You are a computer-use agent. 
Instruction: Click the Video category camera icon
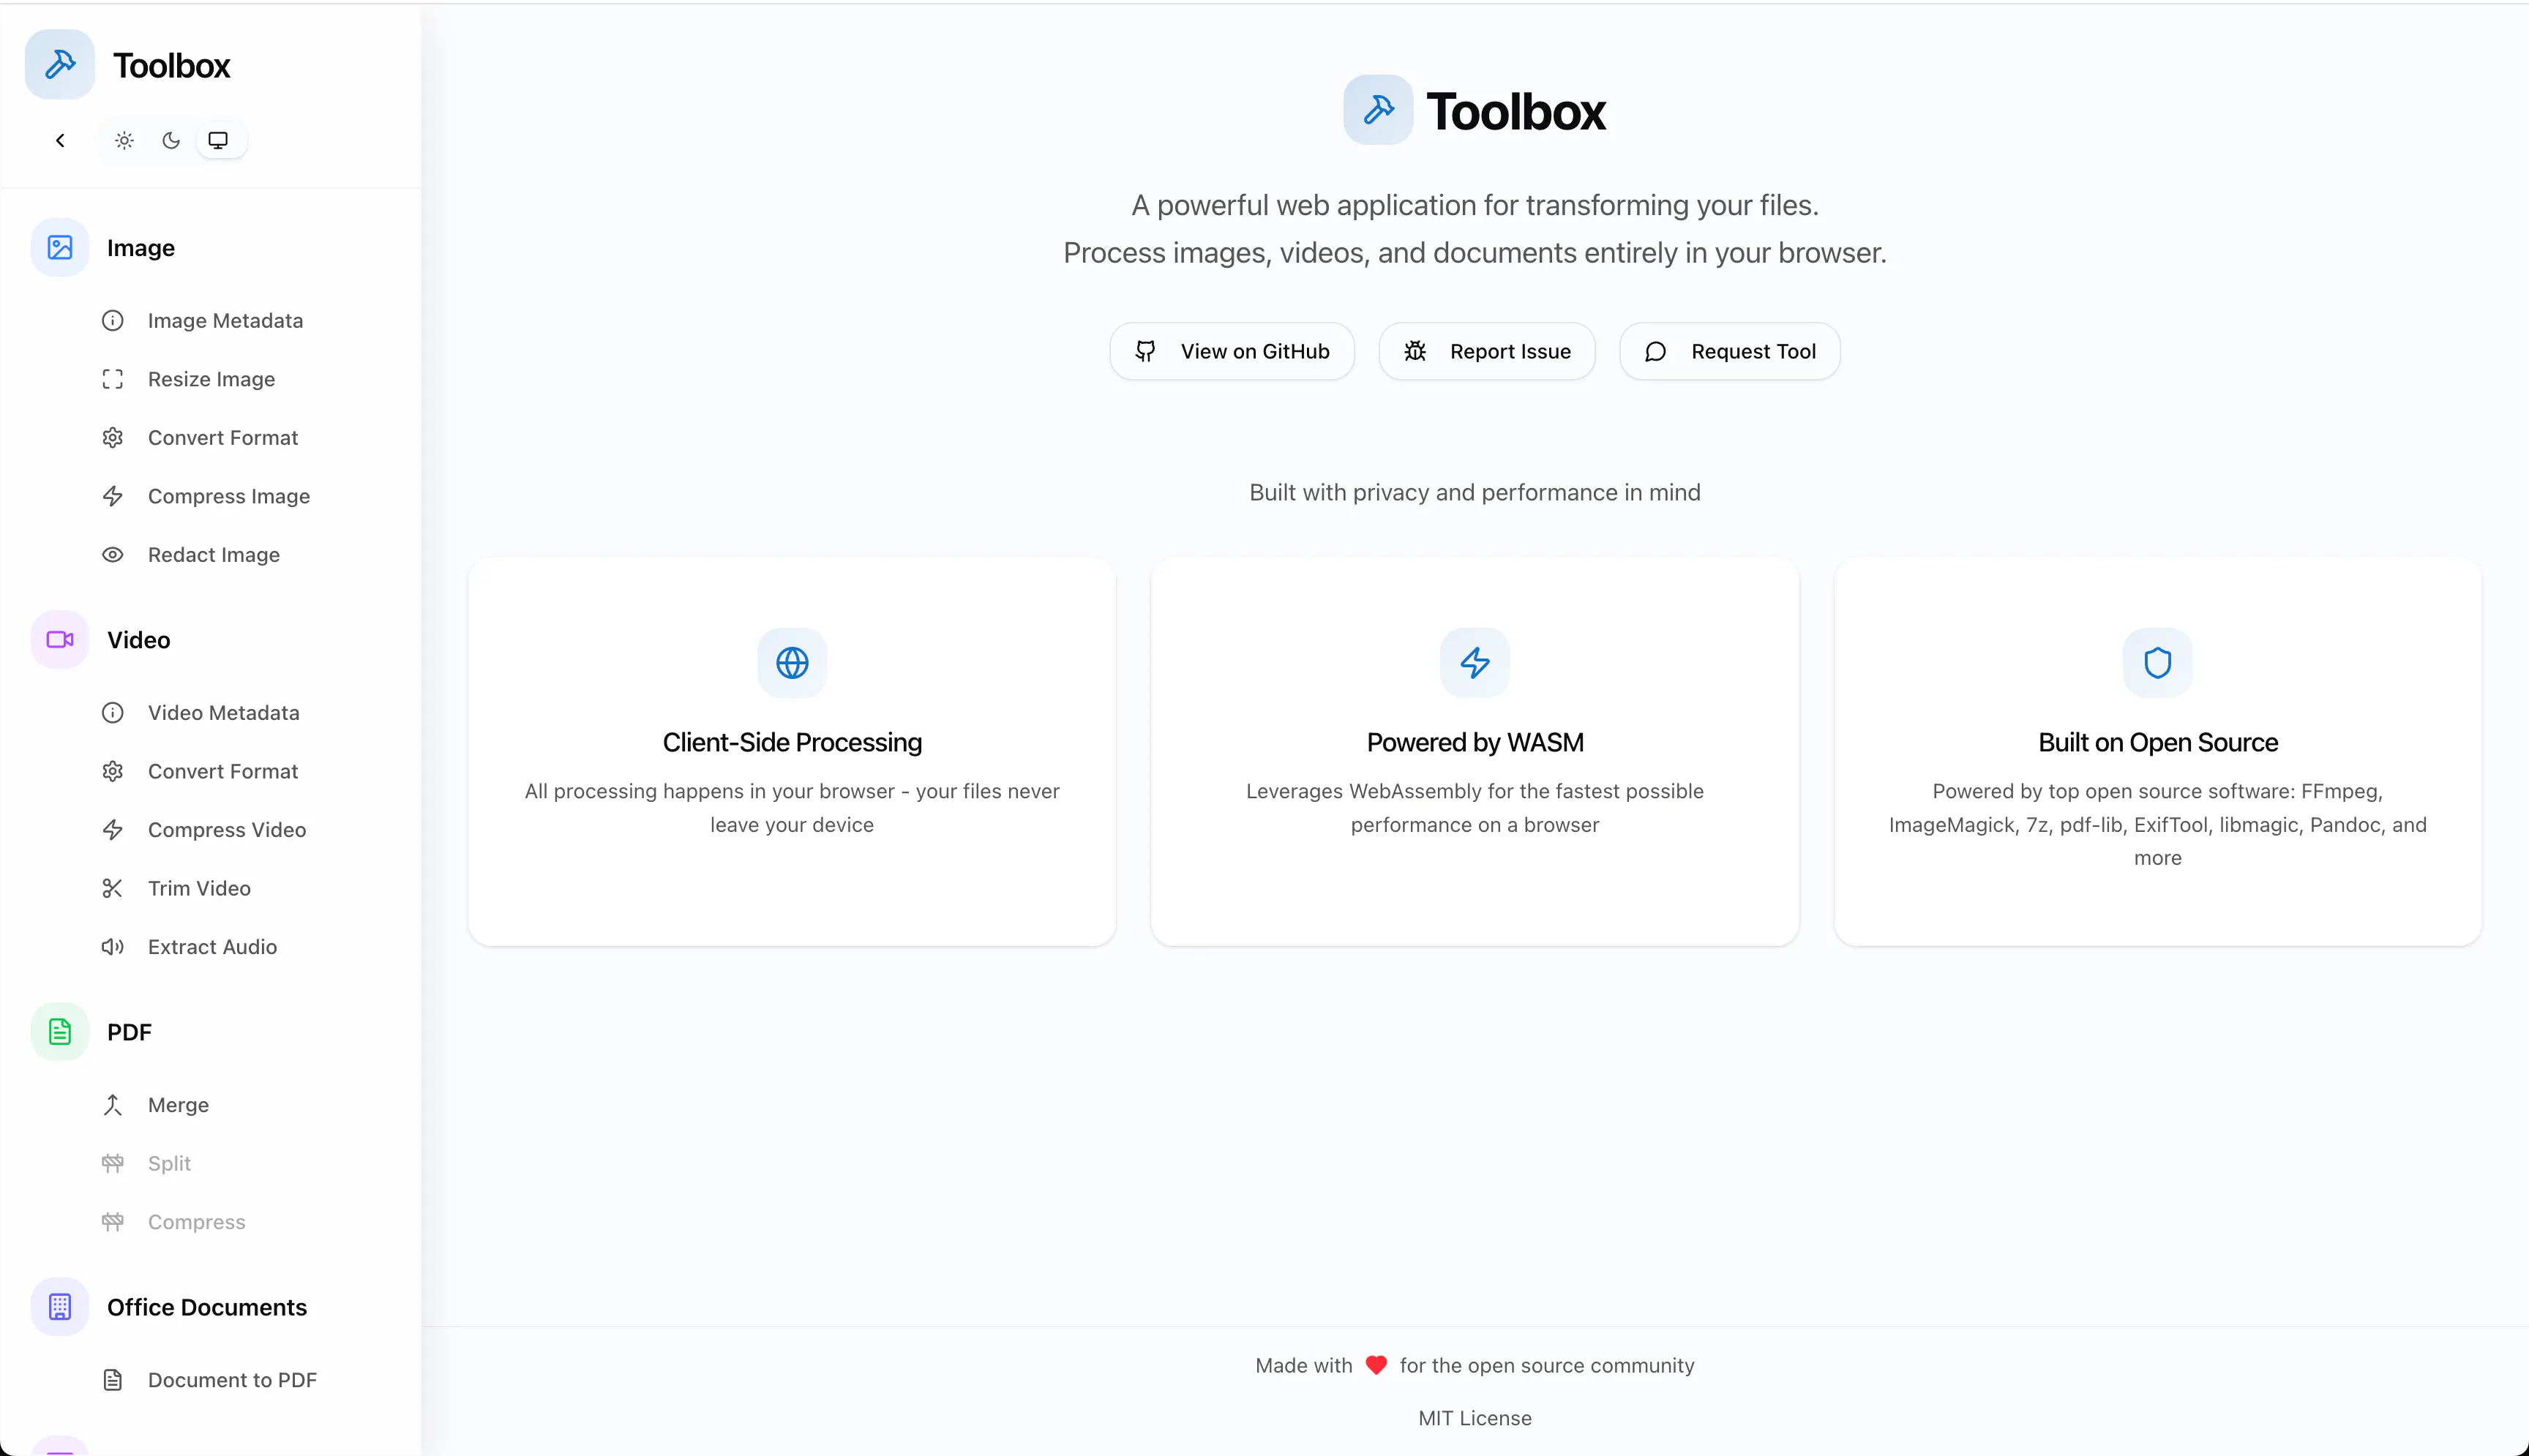coord(60,640)
